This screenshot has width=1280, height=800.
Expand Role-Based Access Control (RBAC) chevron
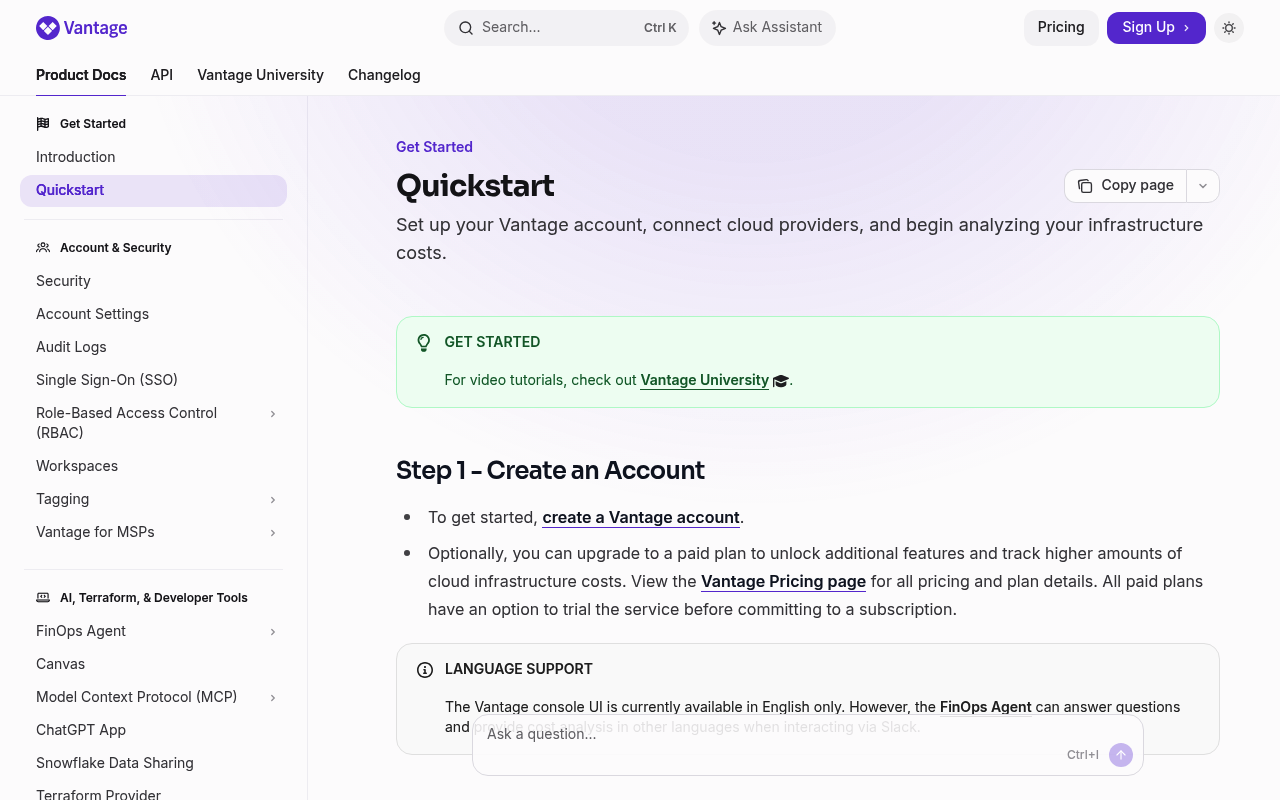click(x=273, y=414)
